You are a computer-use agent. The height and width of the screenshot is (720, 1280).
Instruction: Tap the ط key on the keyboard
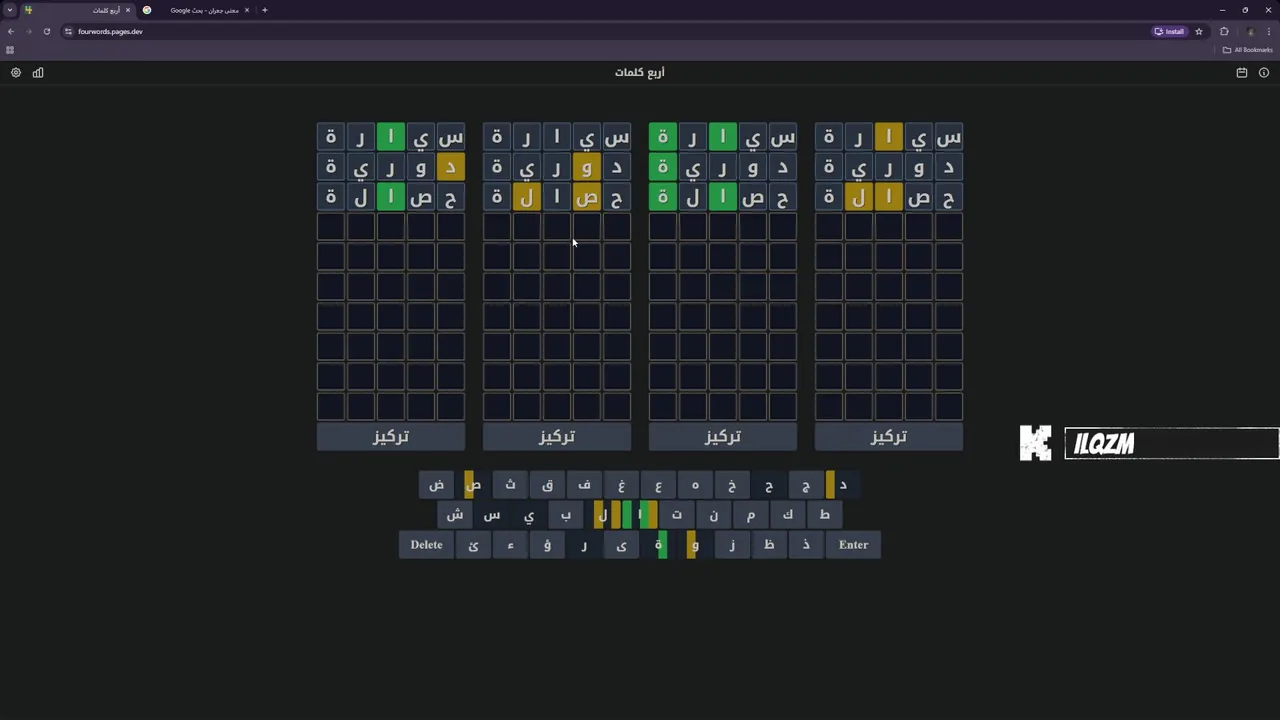click(825, 515)
